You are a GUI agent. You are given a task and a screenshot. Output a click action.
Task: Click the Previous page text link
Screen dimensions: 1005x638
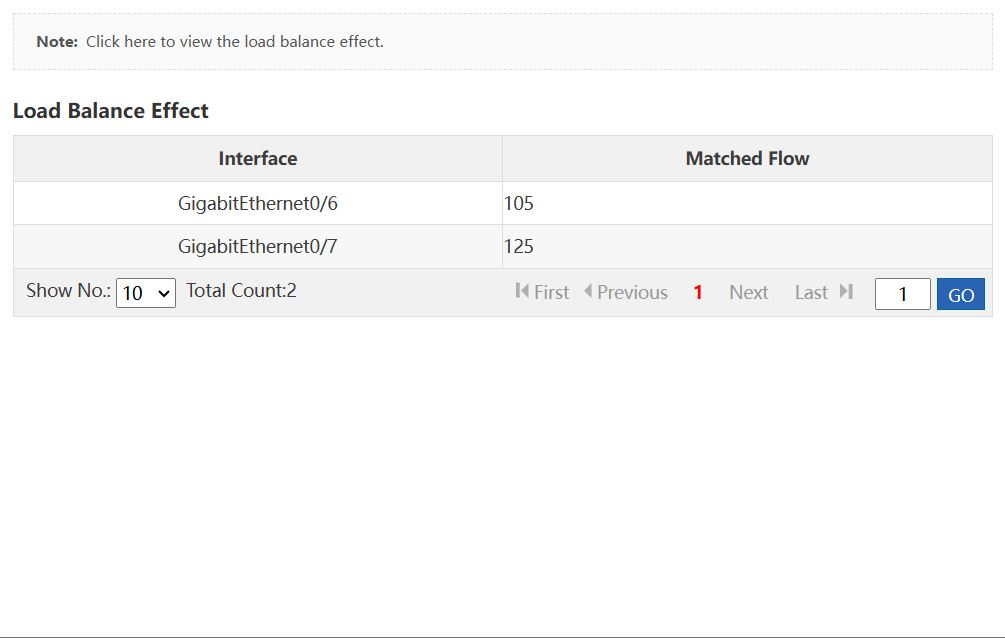(x=633, y=292)
